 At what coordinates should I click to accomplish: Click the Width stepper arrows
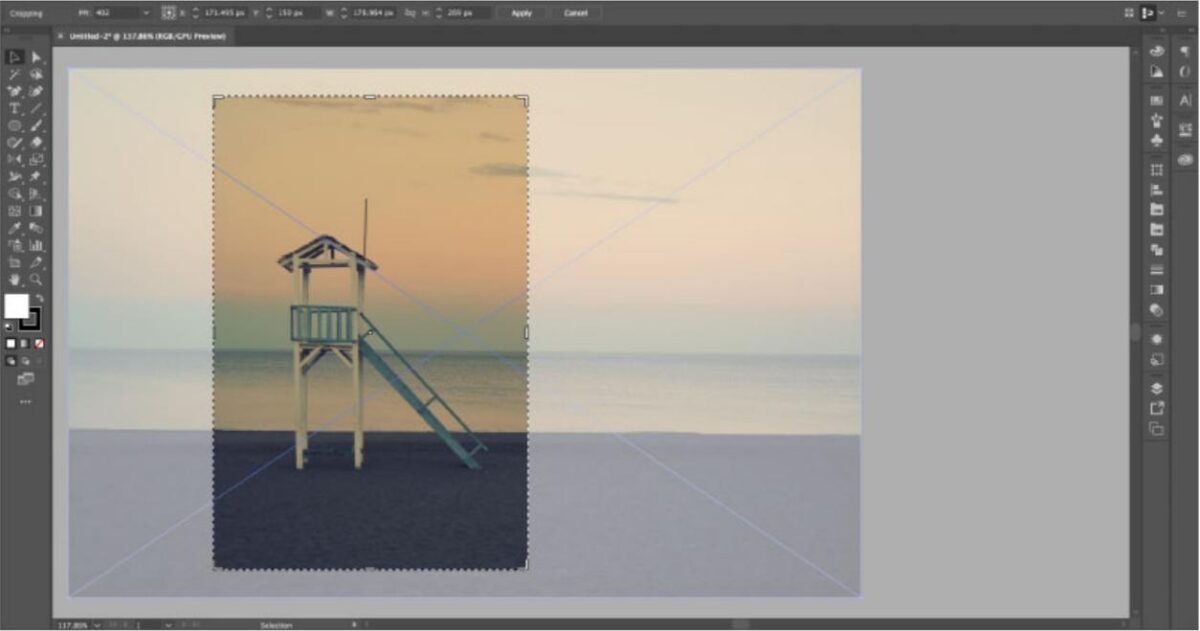point(343,13)
